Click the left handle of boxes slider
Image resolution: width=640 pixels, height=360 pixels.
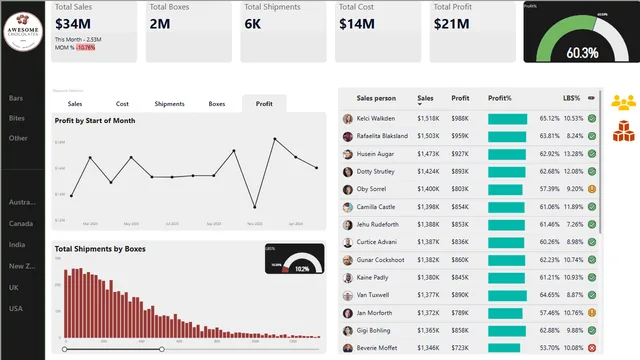(x=64, y=349)
